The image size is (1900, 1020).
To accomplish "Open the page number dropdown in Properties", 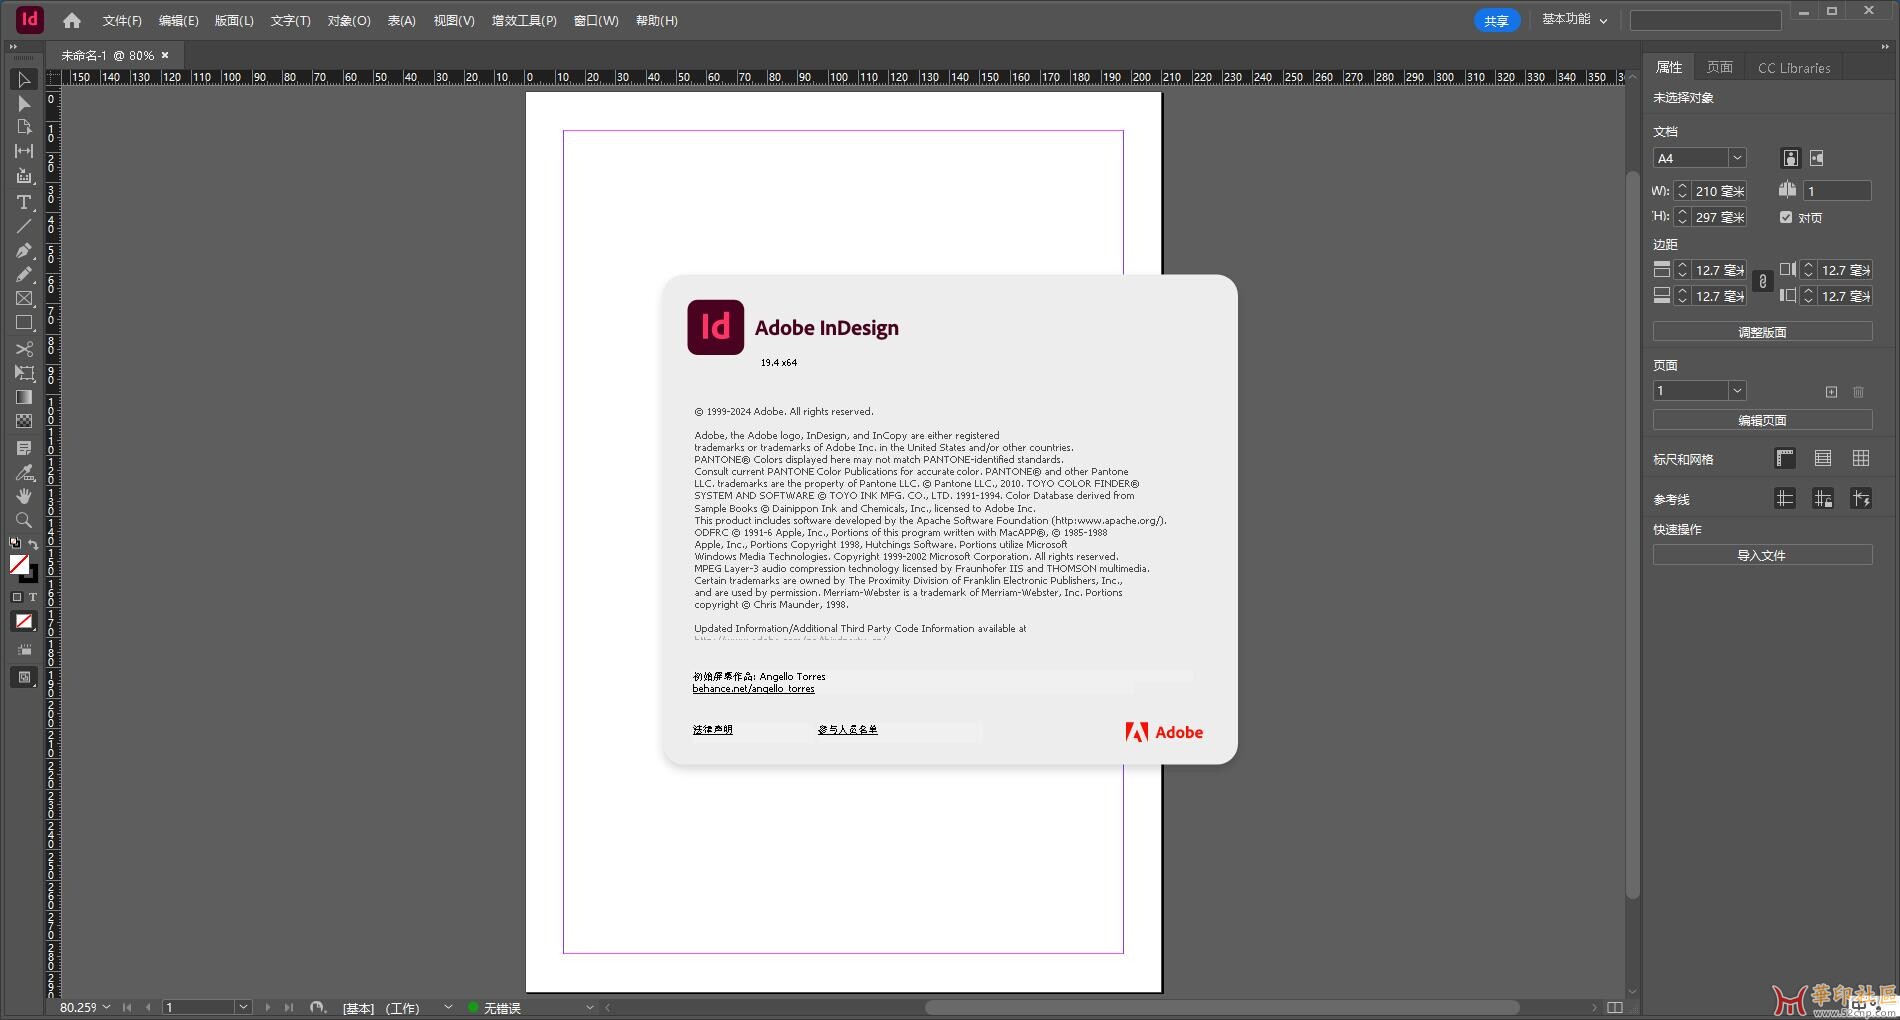I will pyautogui.click(x=1737, y=391).
